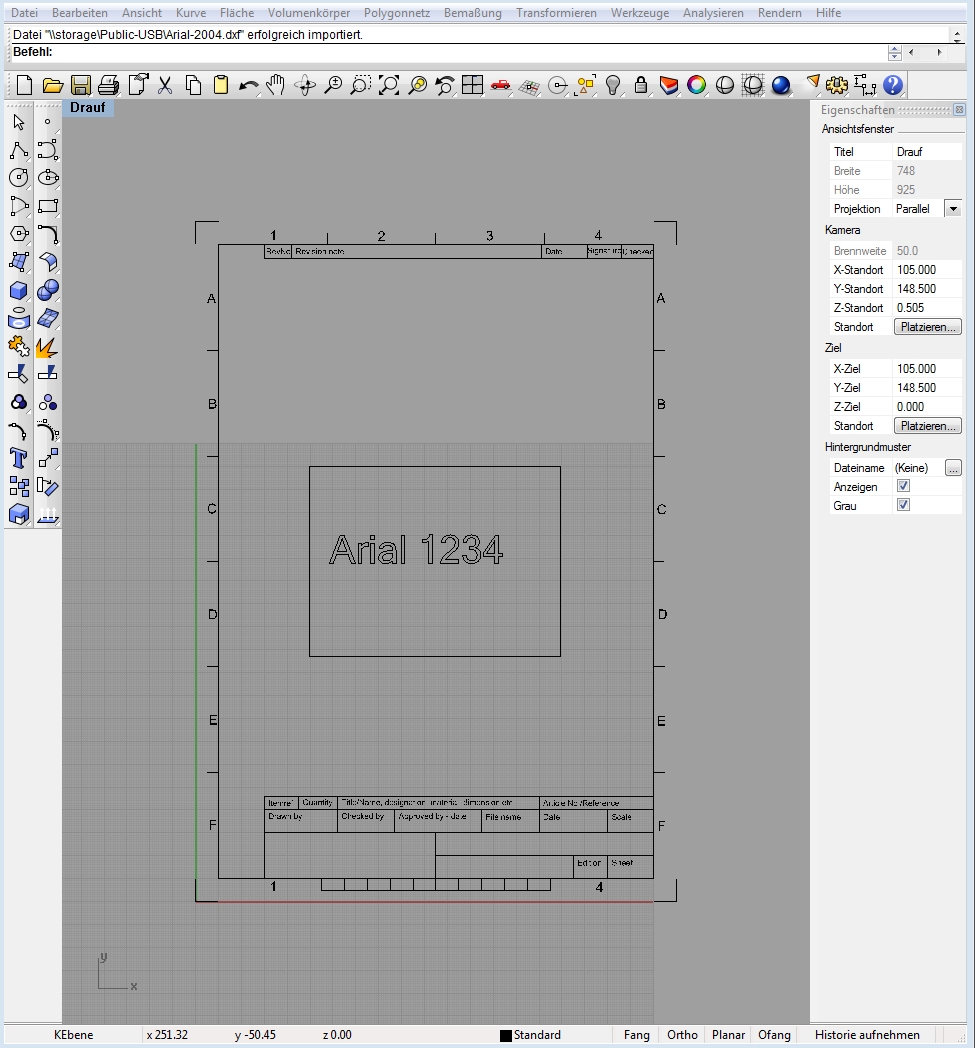Viewport: 975px width, 1048px height.
Task: Select the Drauf viewport title tab
Action: point(88,108)
